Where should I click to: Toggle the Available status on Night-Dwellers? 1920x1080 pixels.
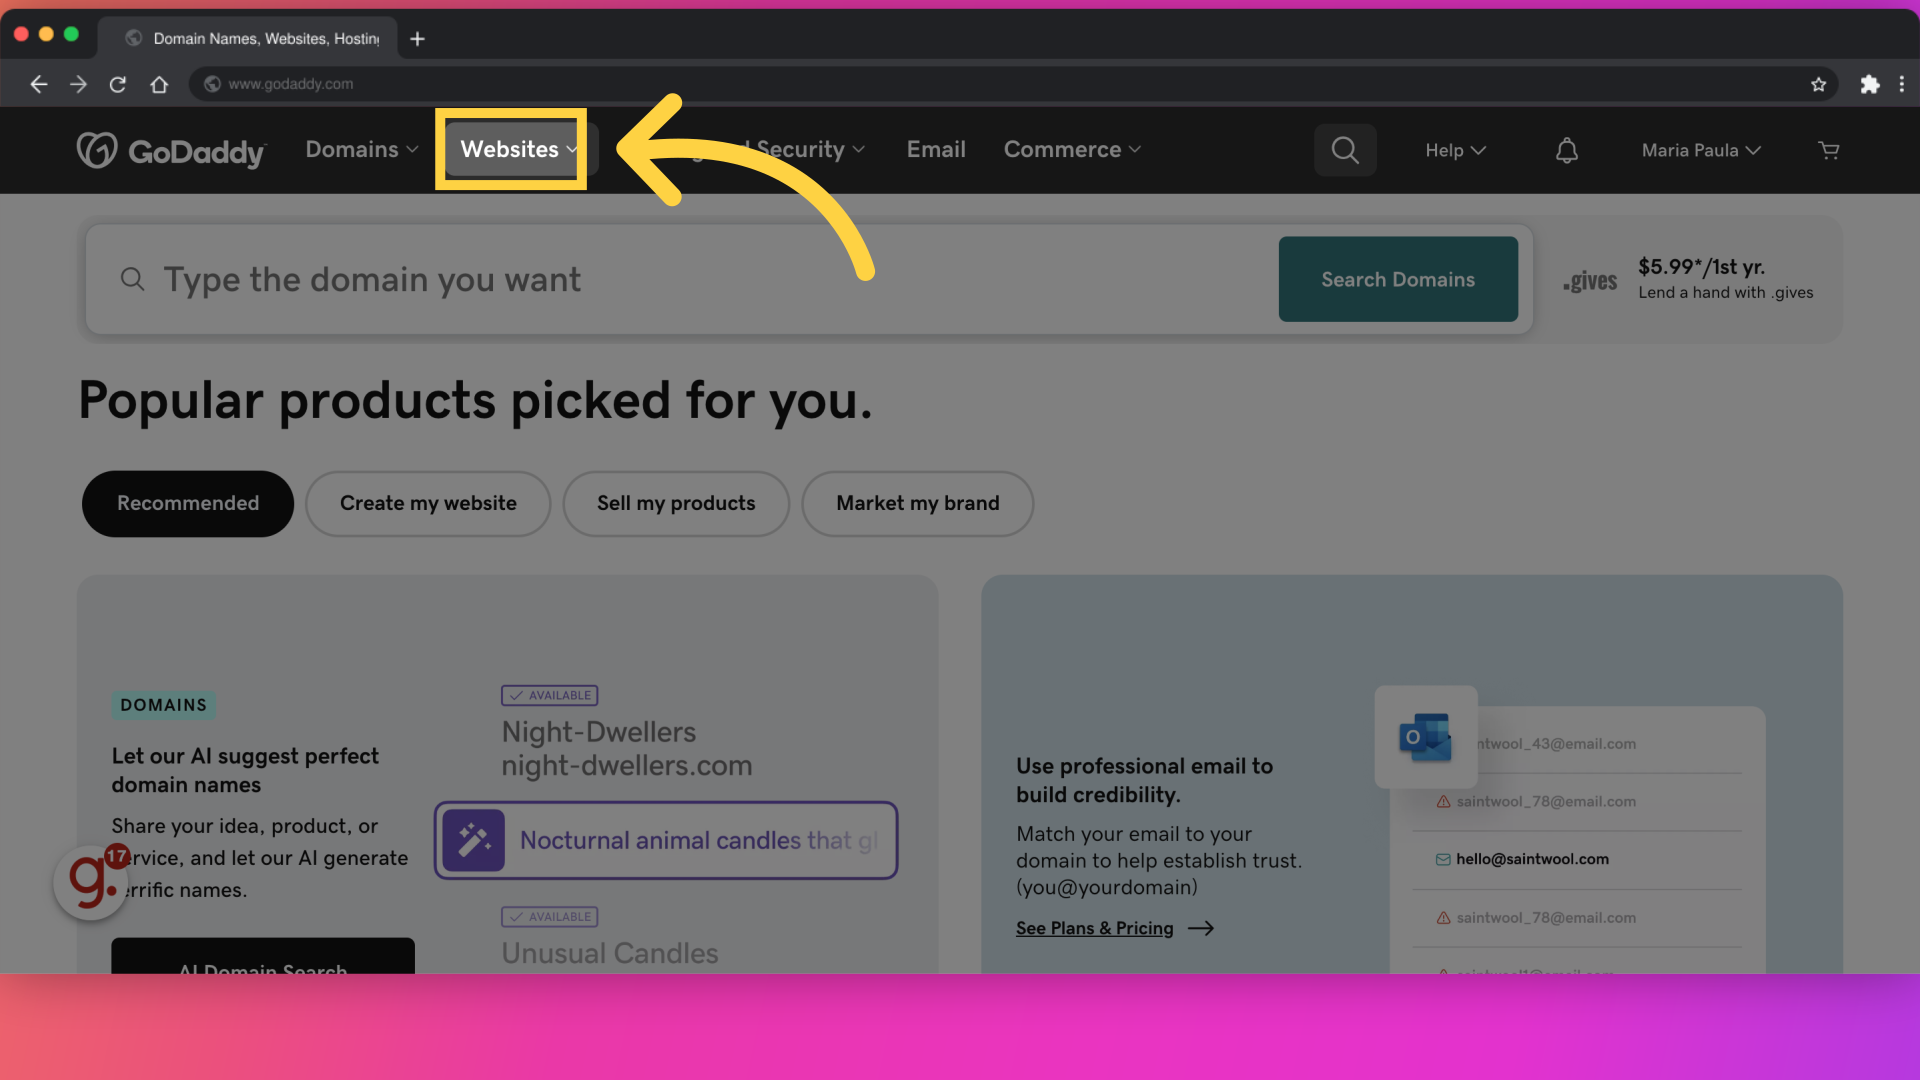pyautogui.click(x=550, y=695)
